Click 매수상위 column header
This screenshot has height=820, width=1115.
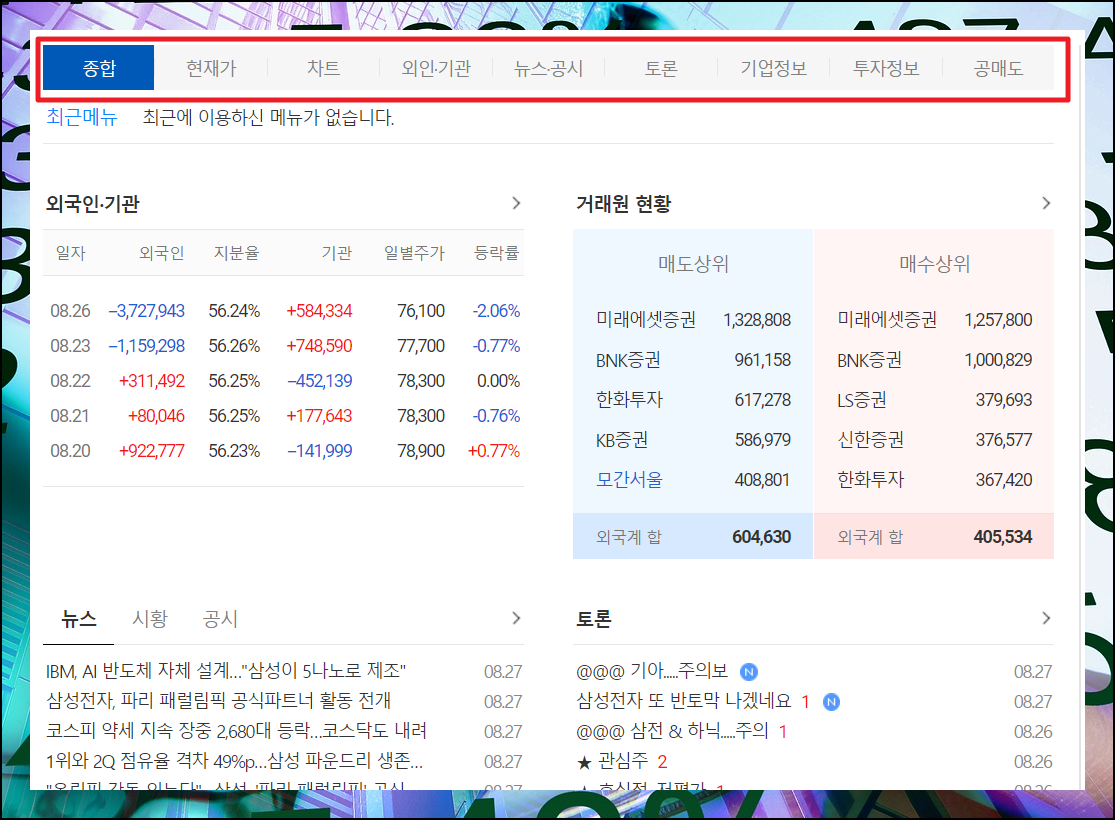(934, 264)
